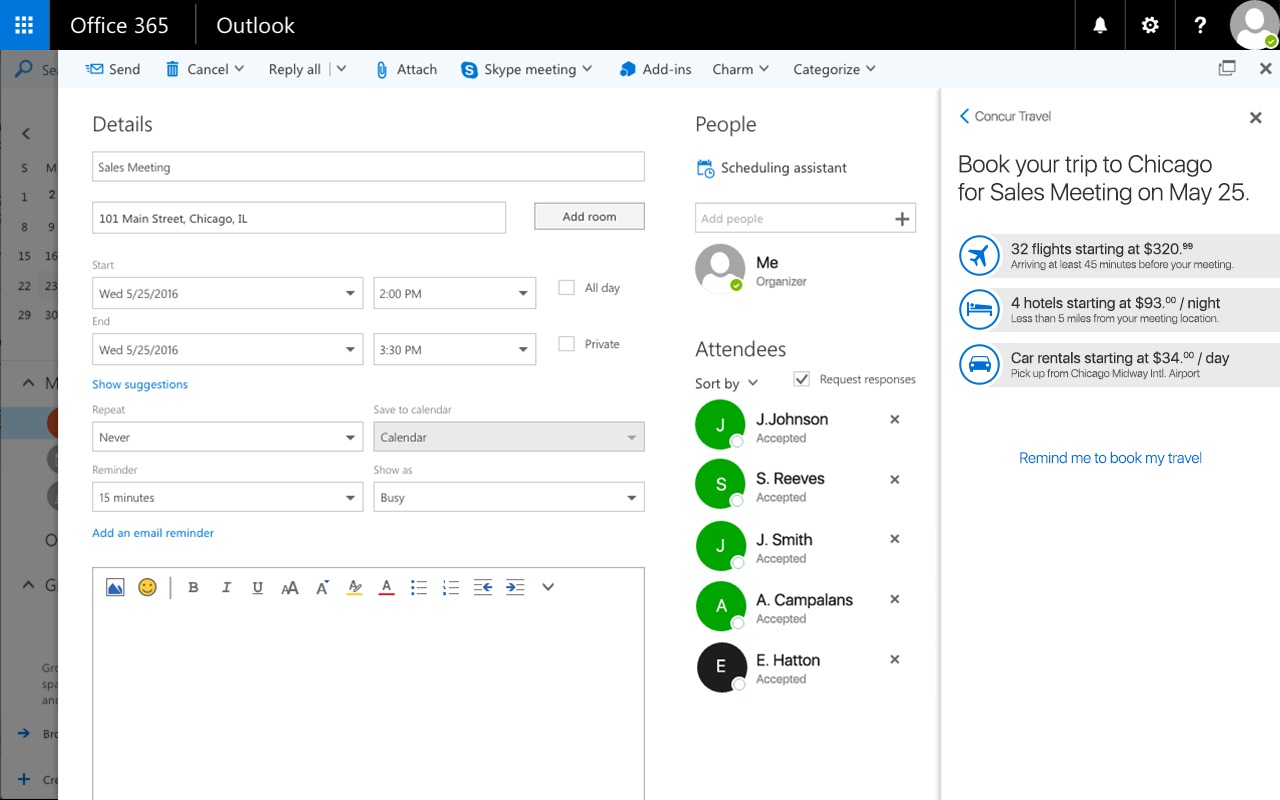Close the meeting form with toolbar X
Image resolution: width=1280 pixels, height=800 pixels.
[x=1265, y=68]
